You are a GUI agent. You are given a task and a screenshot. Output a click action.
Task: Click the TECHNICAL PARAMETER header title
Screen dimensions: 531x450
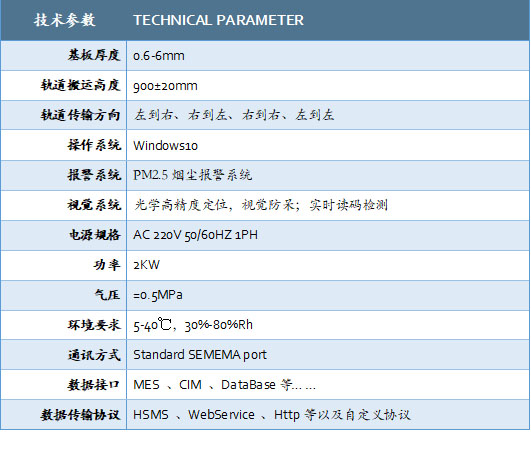pos(218,20)
